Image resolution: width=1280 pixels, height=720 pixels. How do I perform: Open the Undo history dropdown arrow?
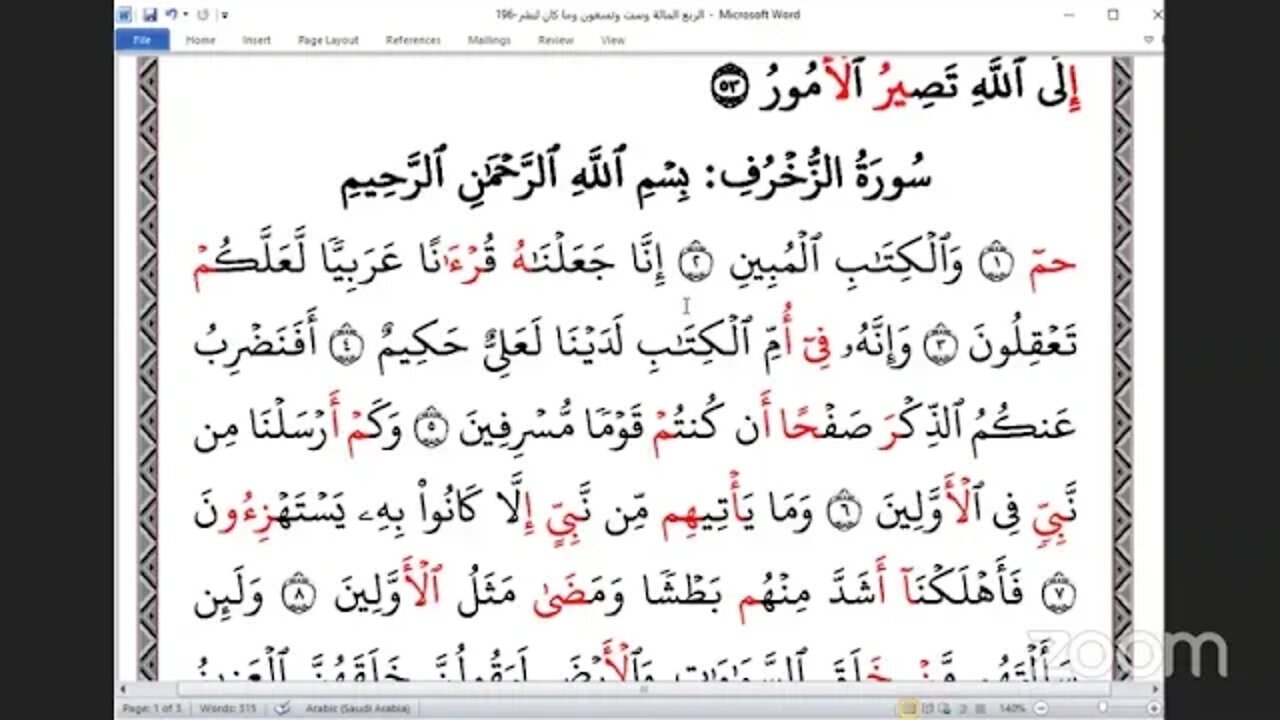[x=184, y=15]
